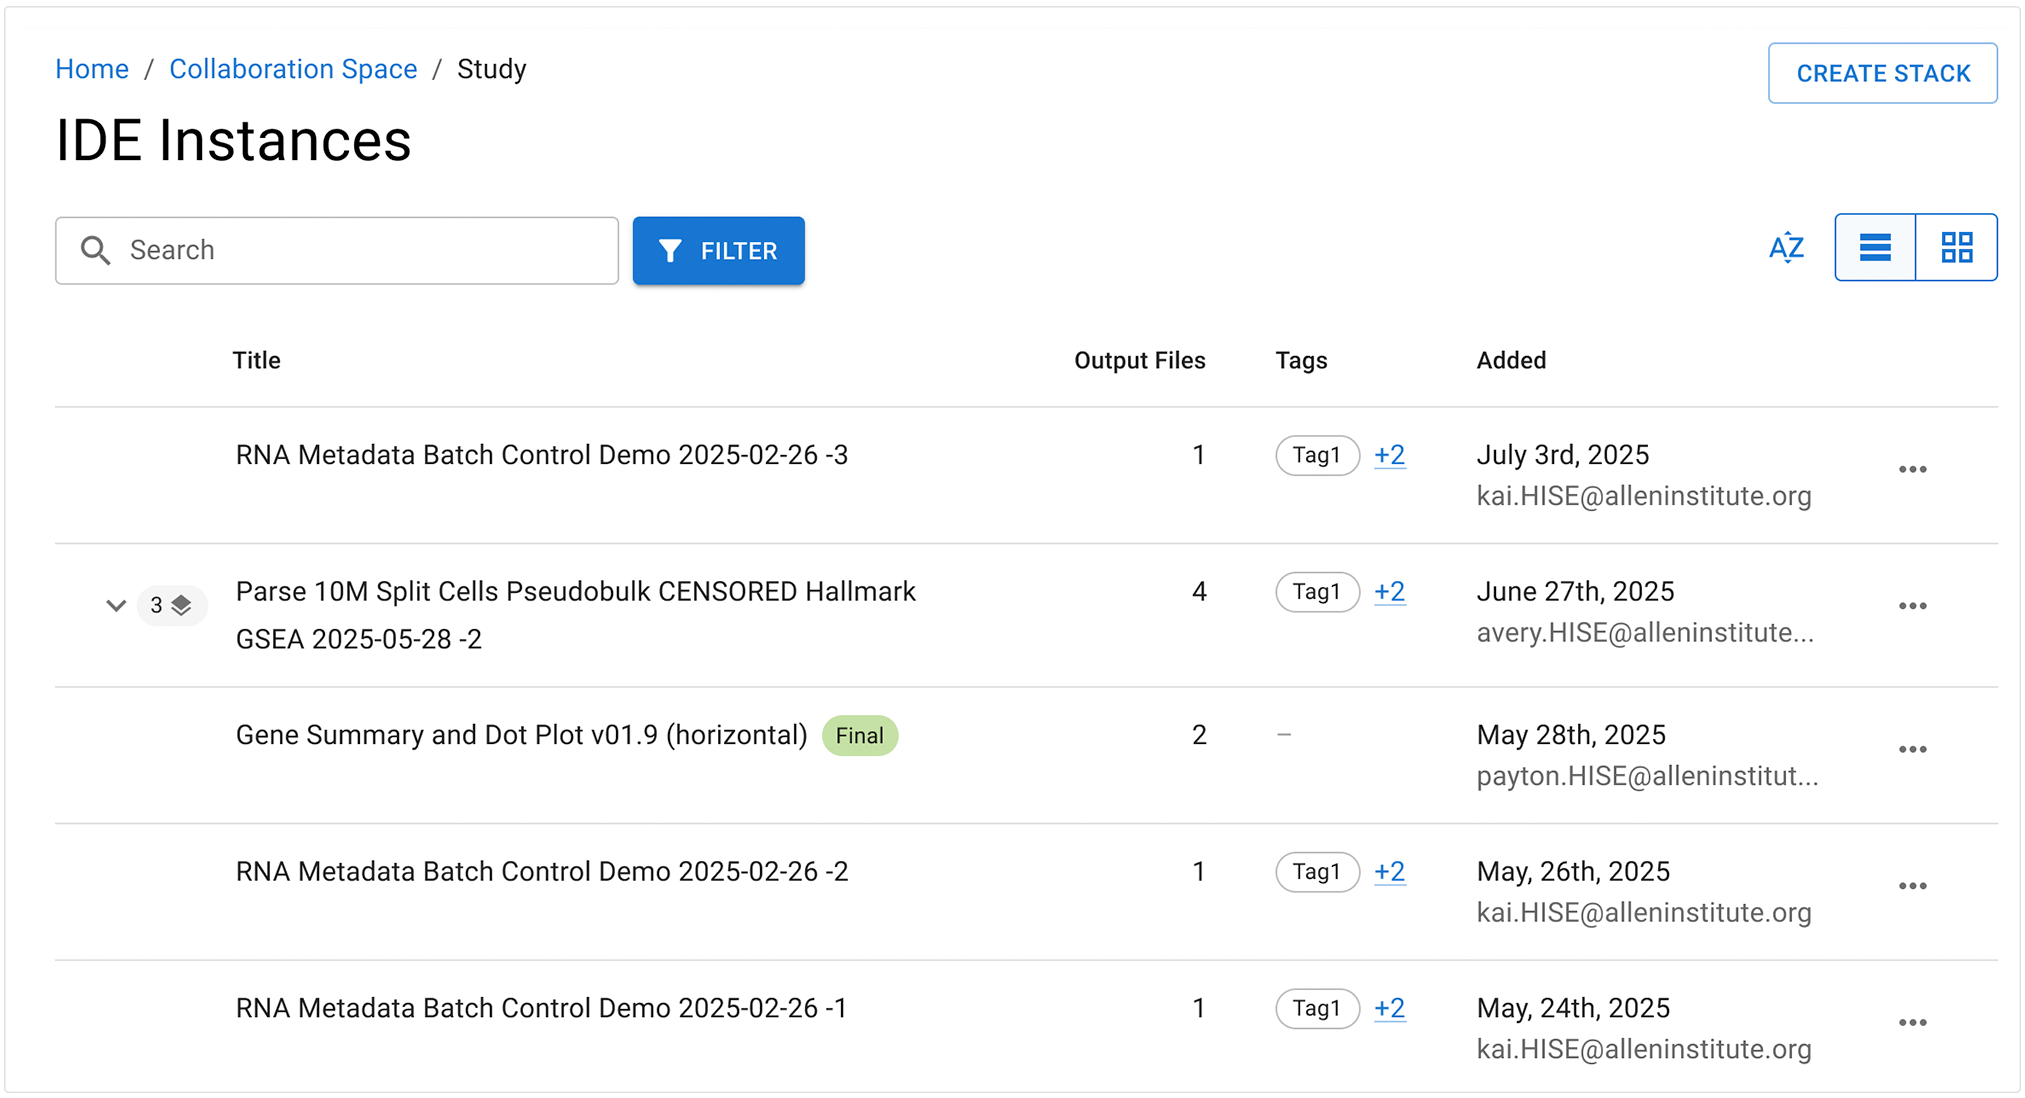Expand the Parse 10M Split Cells stack chevron
The height and width of the screenshot is (1098, 2025).
(x=116, y=605)
